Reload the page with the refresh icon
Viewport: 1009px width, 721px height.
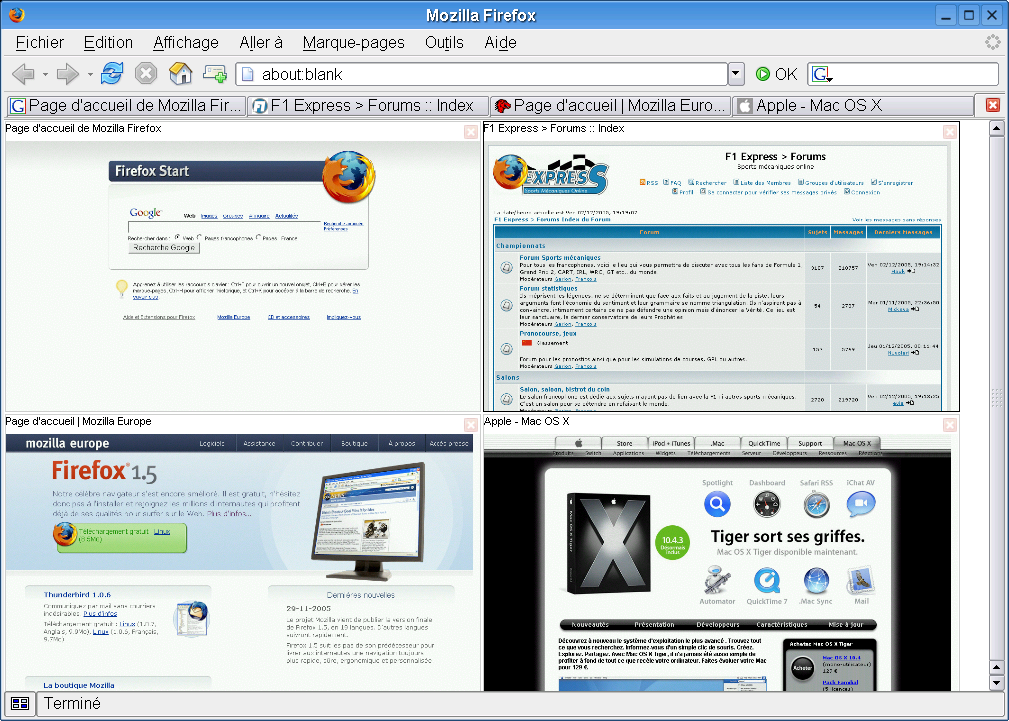111,73
